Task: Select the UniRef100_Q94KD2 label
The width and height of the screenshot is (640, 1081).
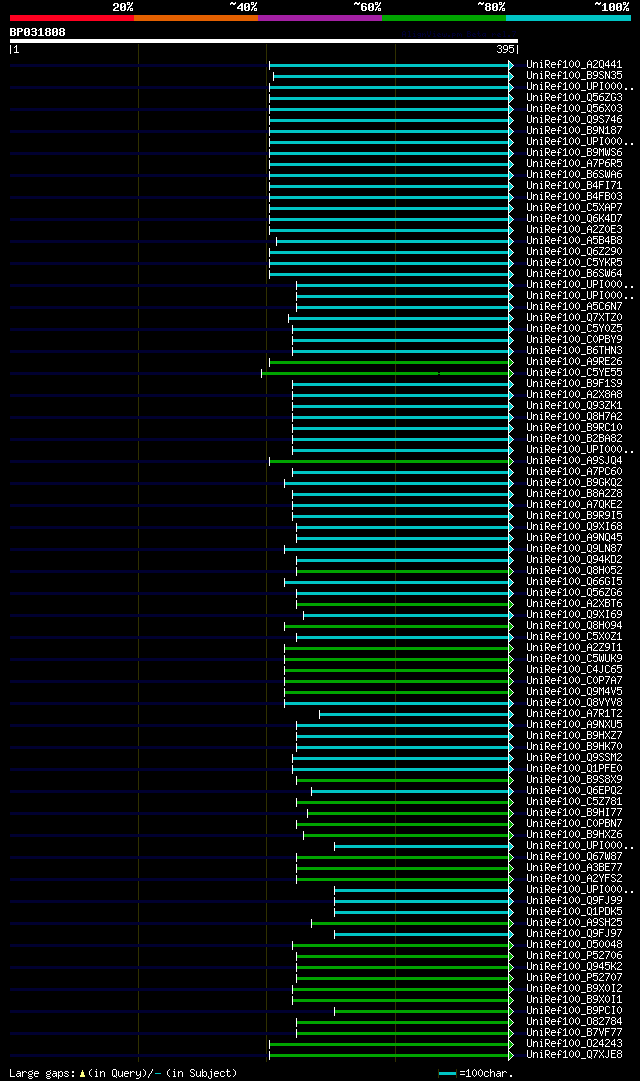Action: tap(574, 560)
